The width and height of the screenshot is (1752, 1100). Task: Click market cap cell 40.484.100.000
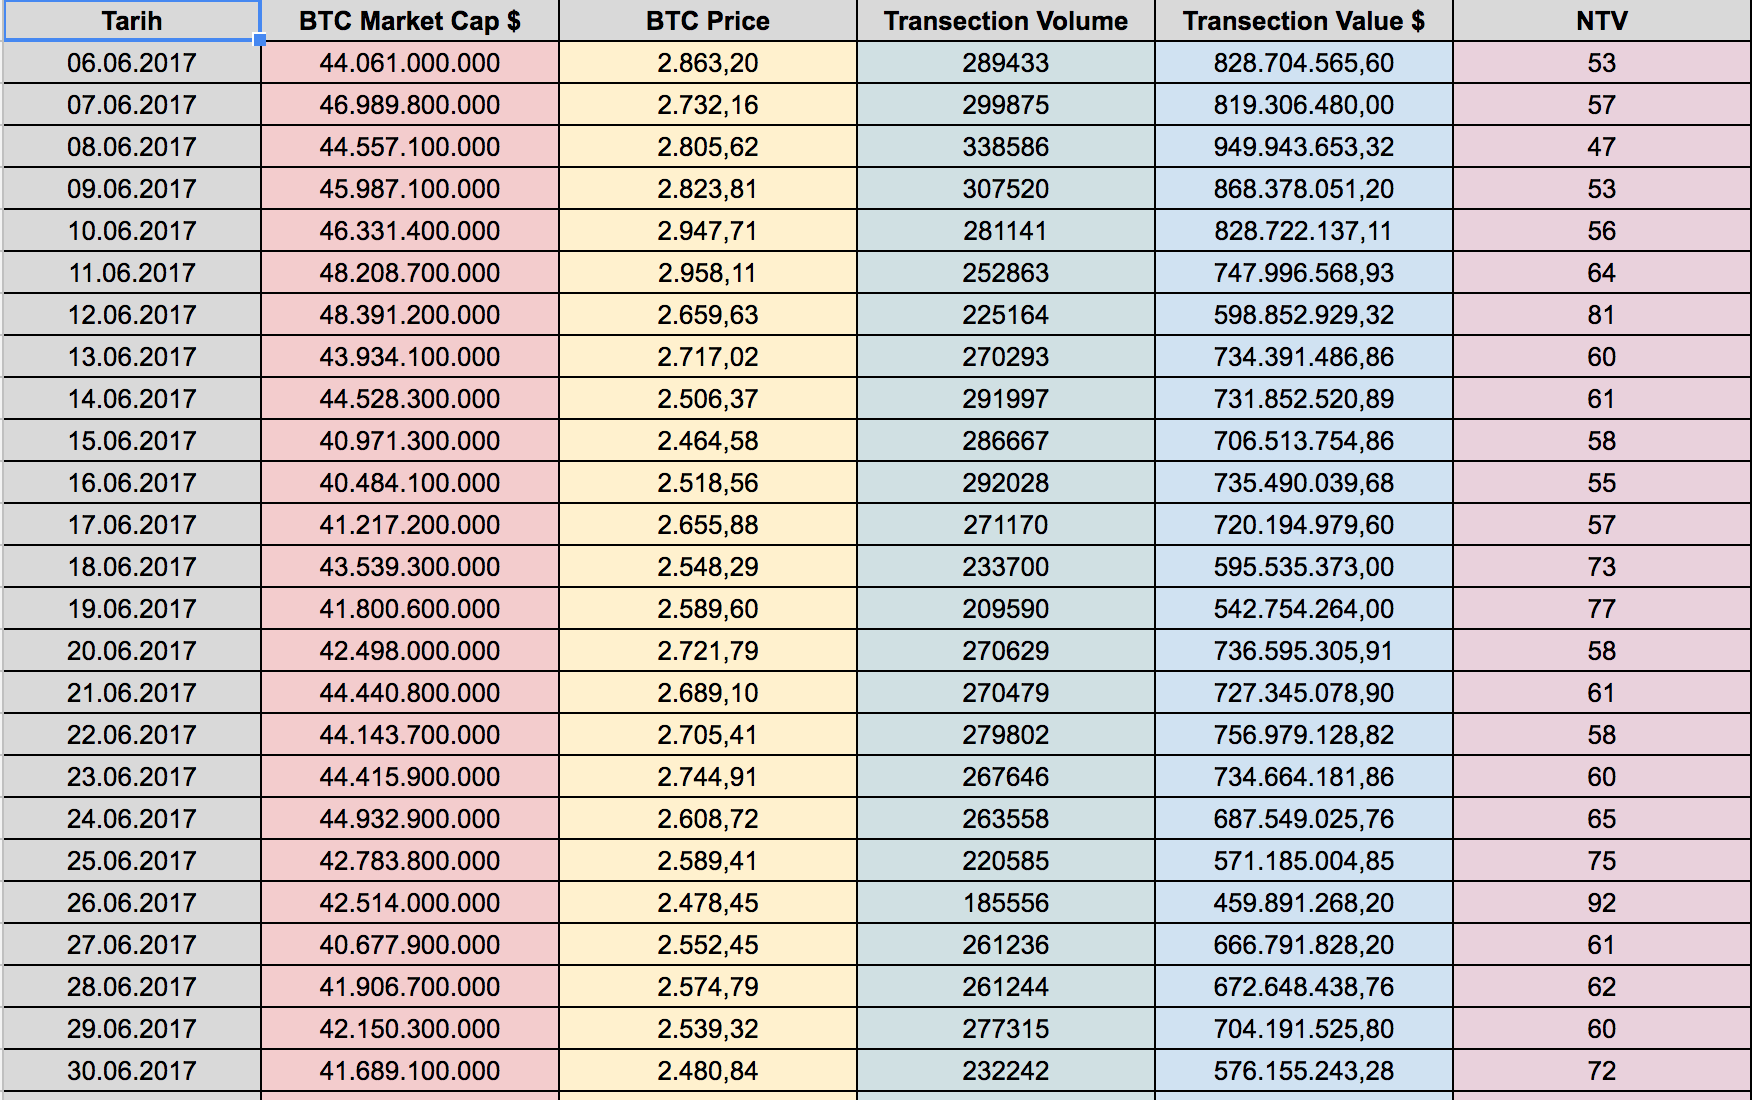point(409,483)
